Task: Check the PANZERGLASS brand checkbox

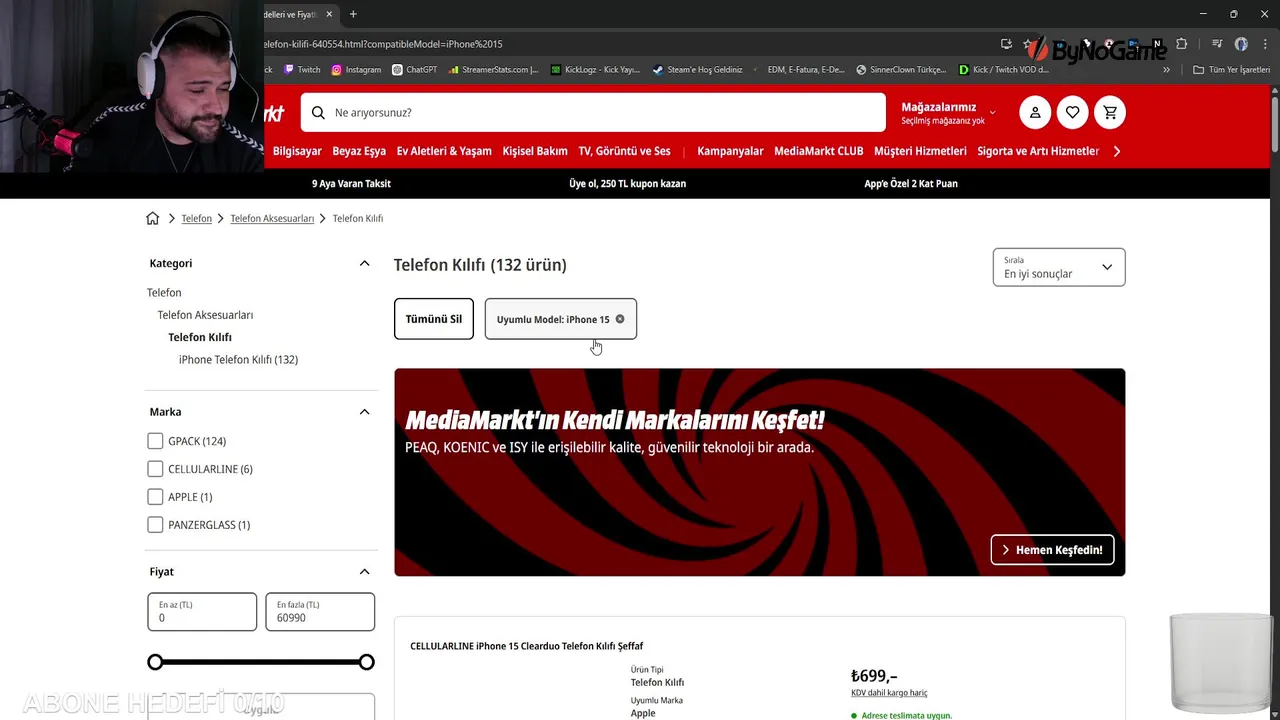Action: click(x=155, y=525)
